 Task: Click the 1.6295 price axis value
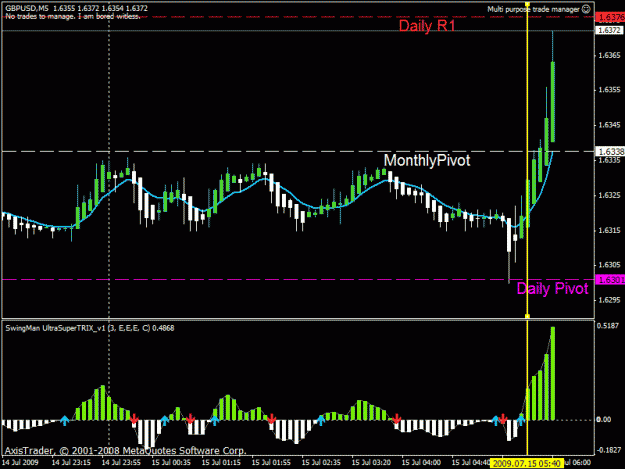tap(609, 300)
